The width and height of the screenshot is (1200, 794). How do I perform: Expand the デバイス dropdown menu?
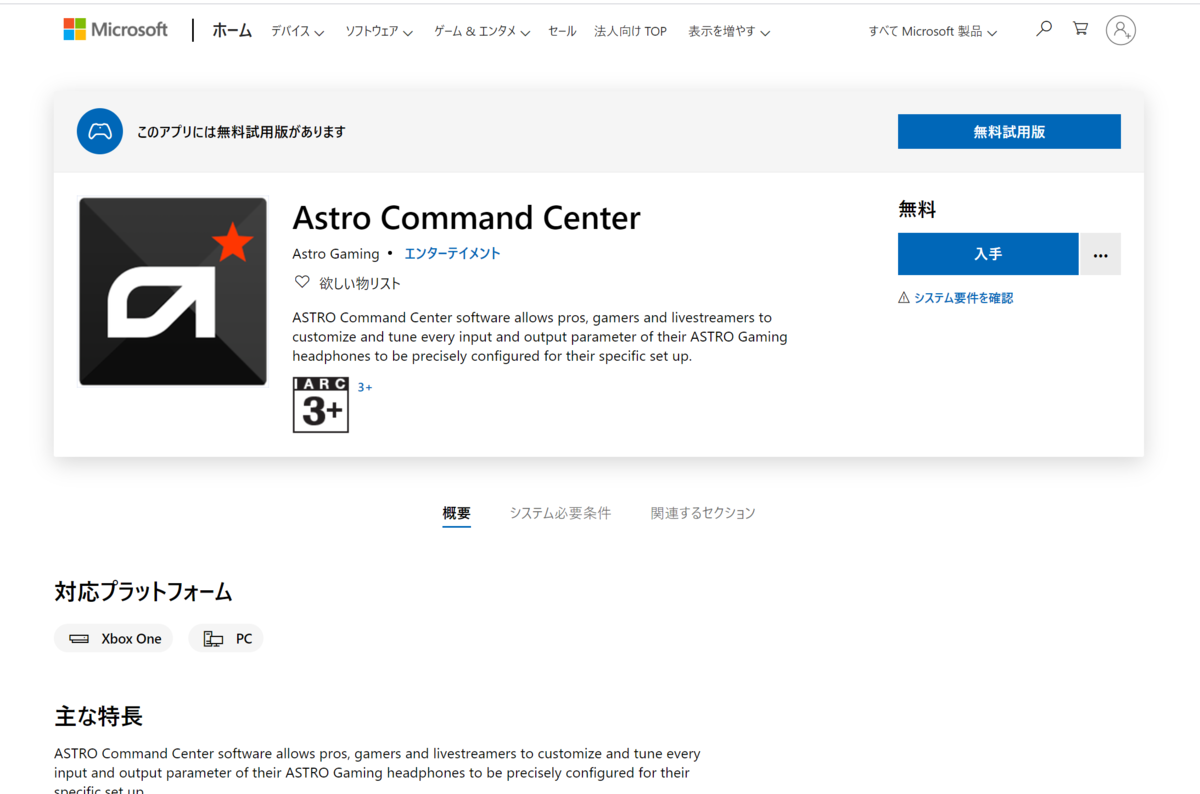(x=297, y=32)
